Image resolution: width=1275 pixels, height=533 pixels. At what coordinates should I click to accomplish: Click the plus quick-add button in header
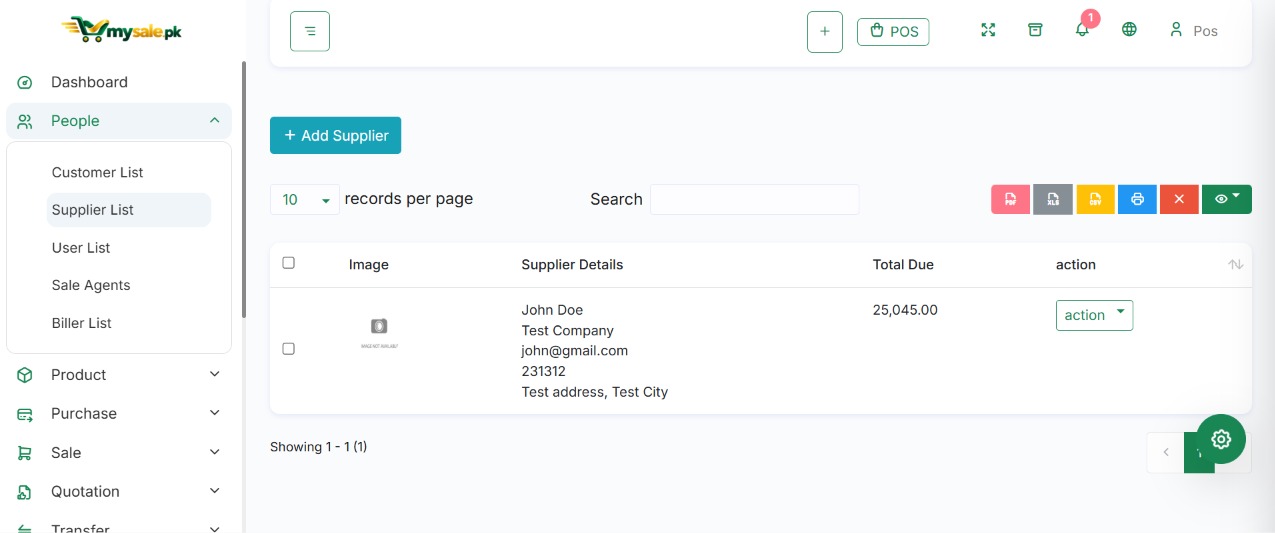(x=825, y=32)
